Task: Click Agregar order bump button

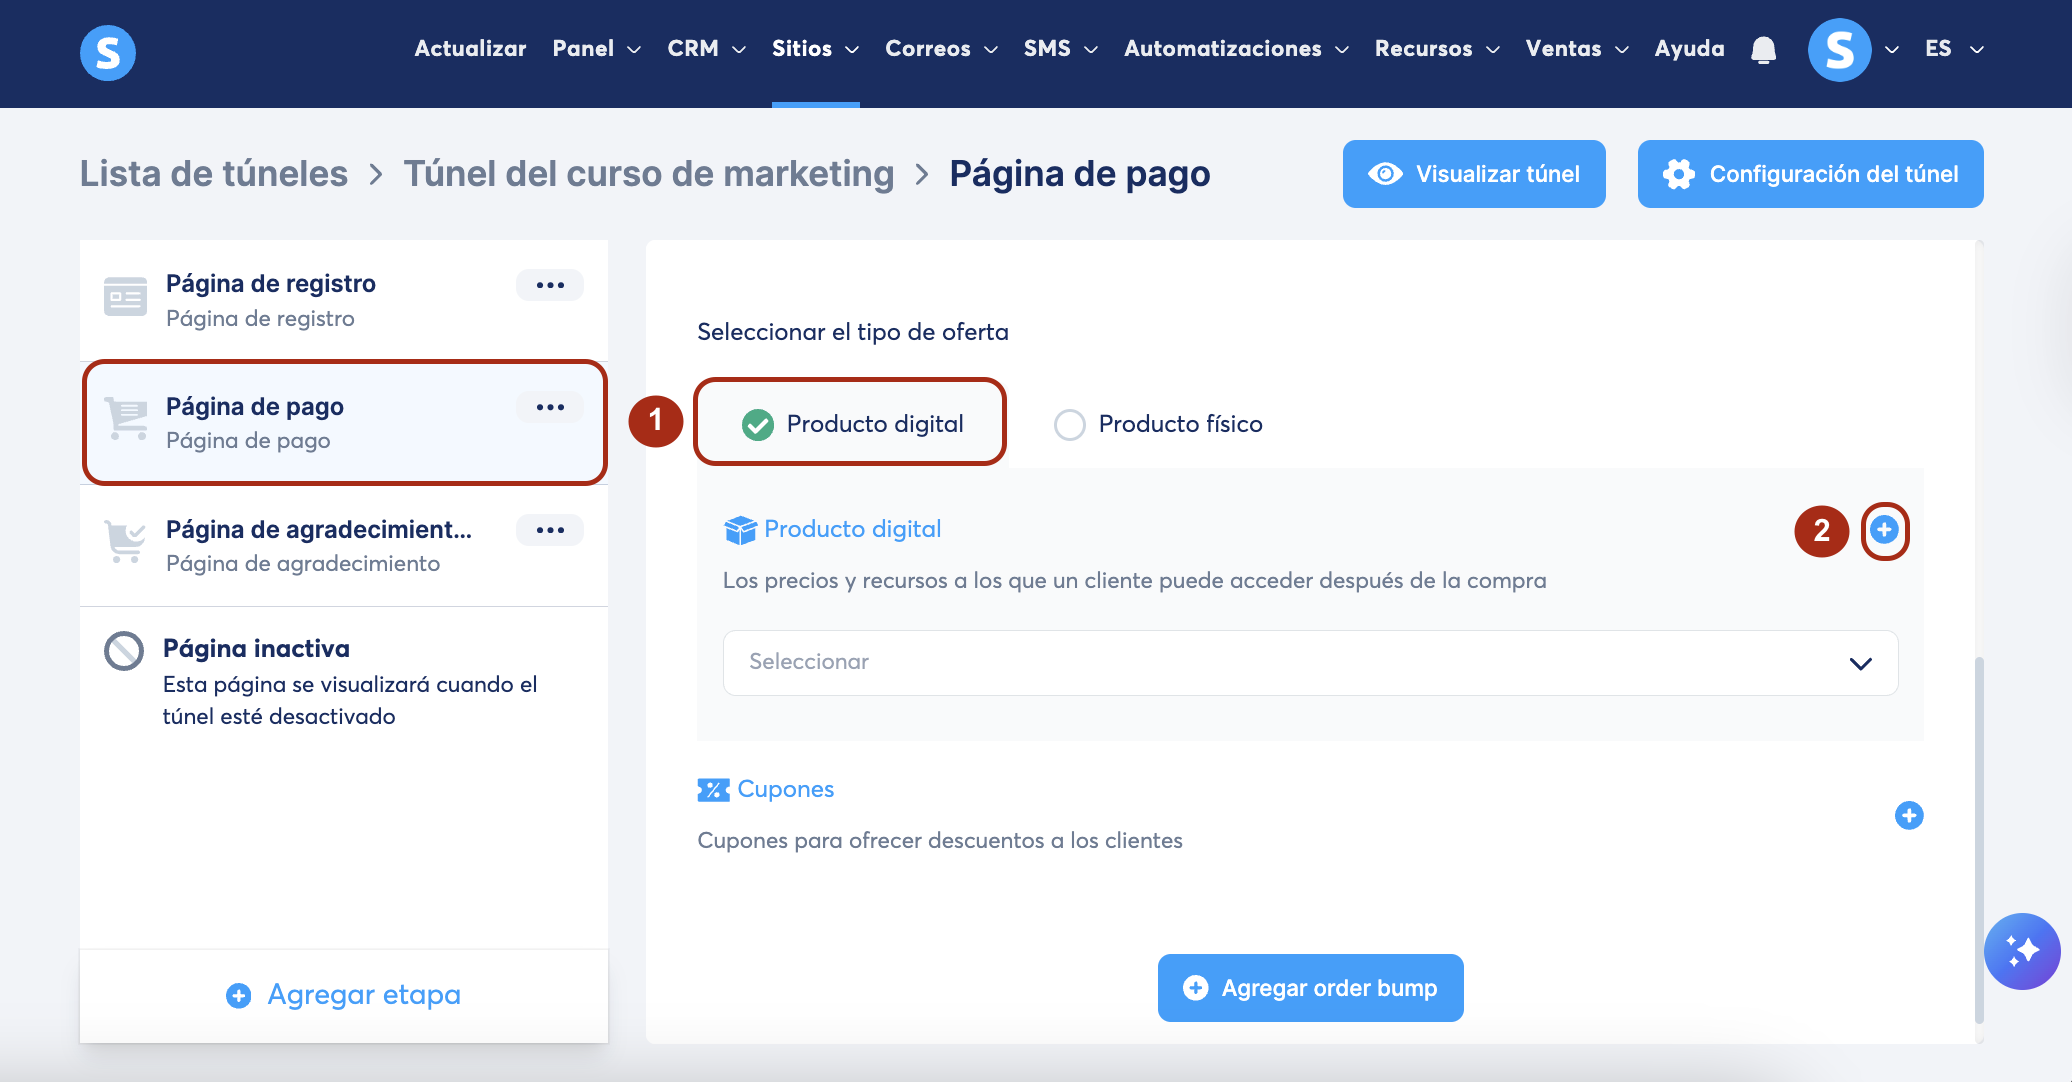Action: point(1310,988)
